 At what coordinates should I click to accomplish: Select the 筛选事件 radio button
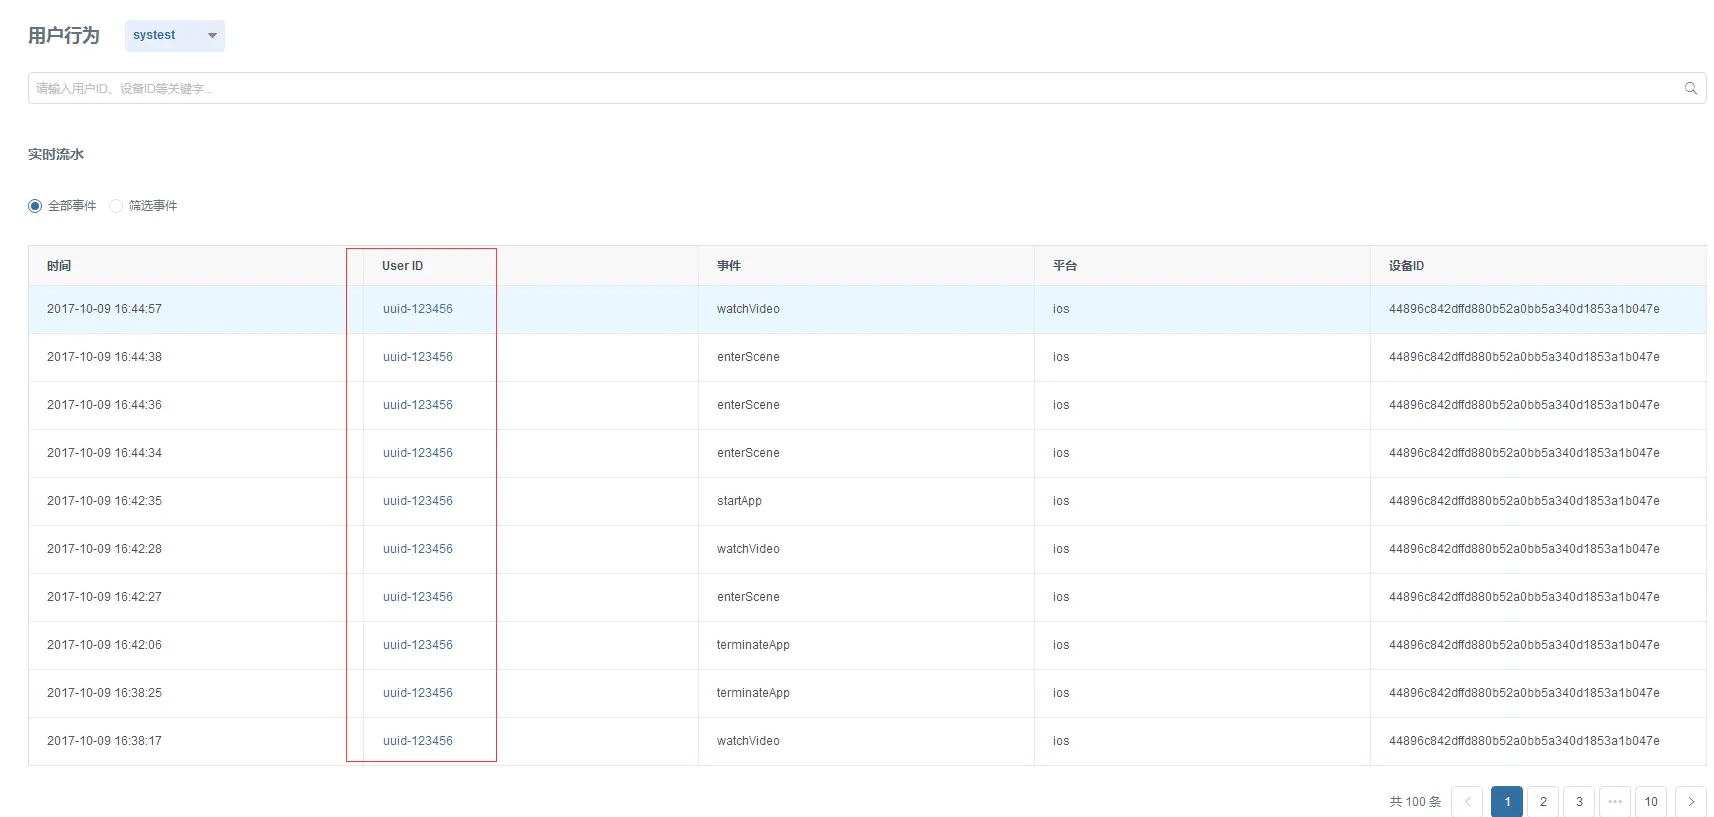click(116, 206)
